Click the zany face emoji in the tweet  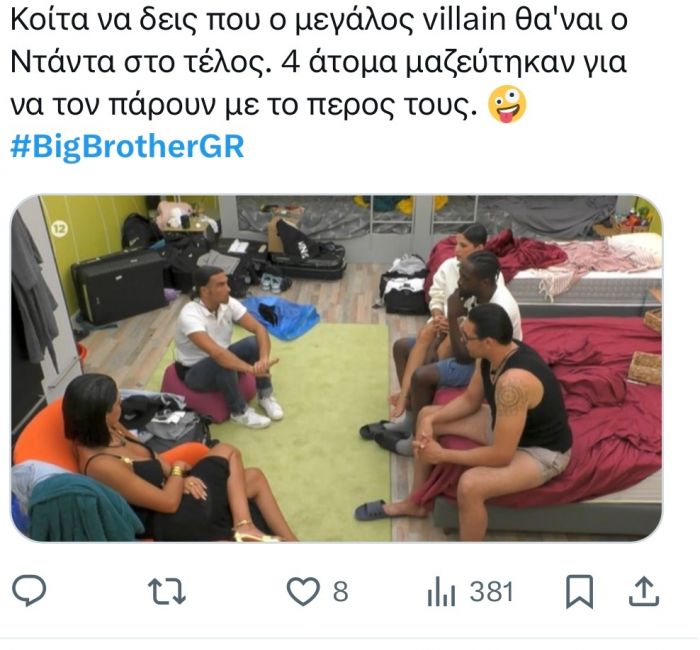[x=507, y=105]
